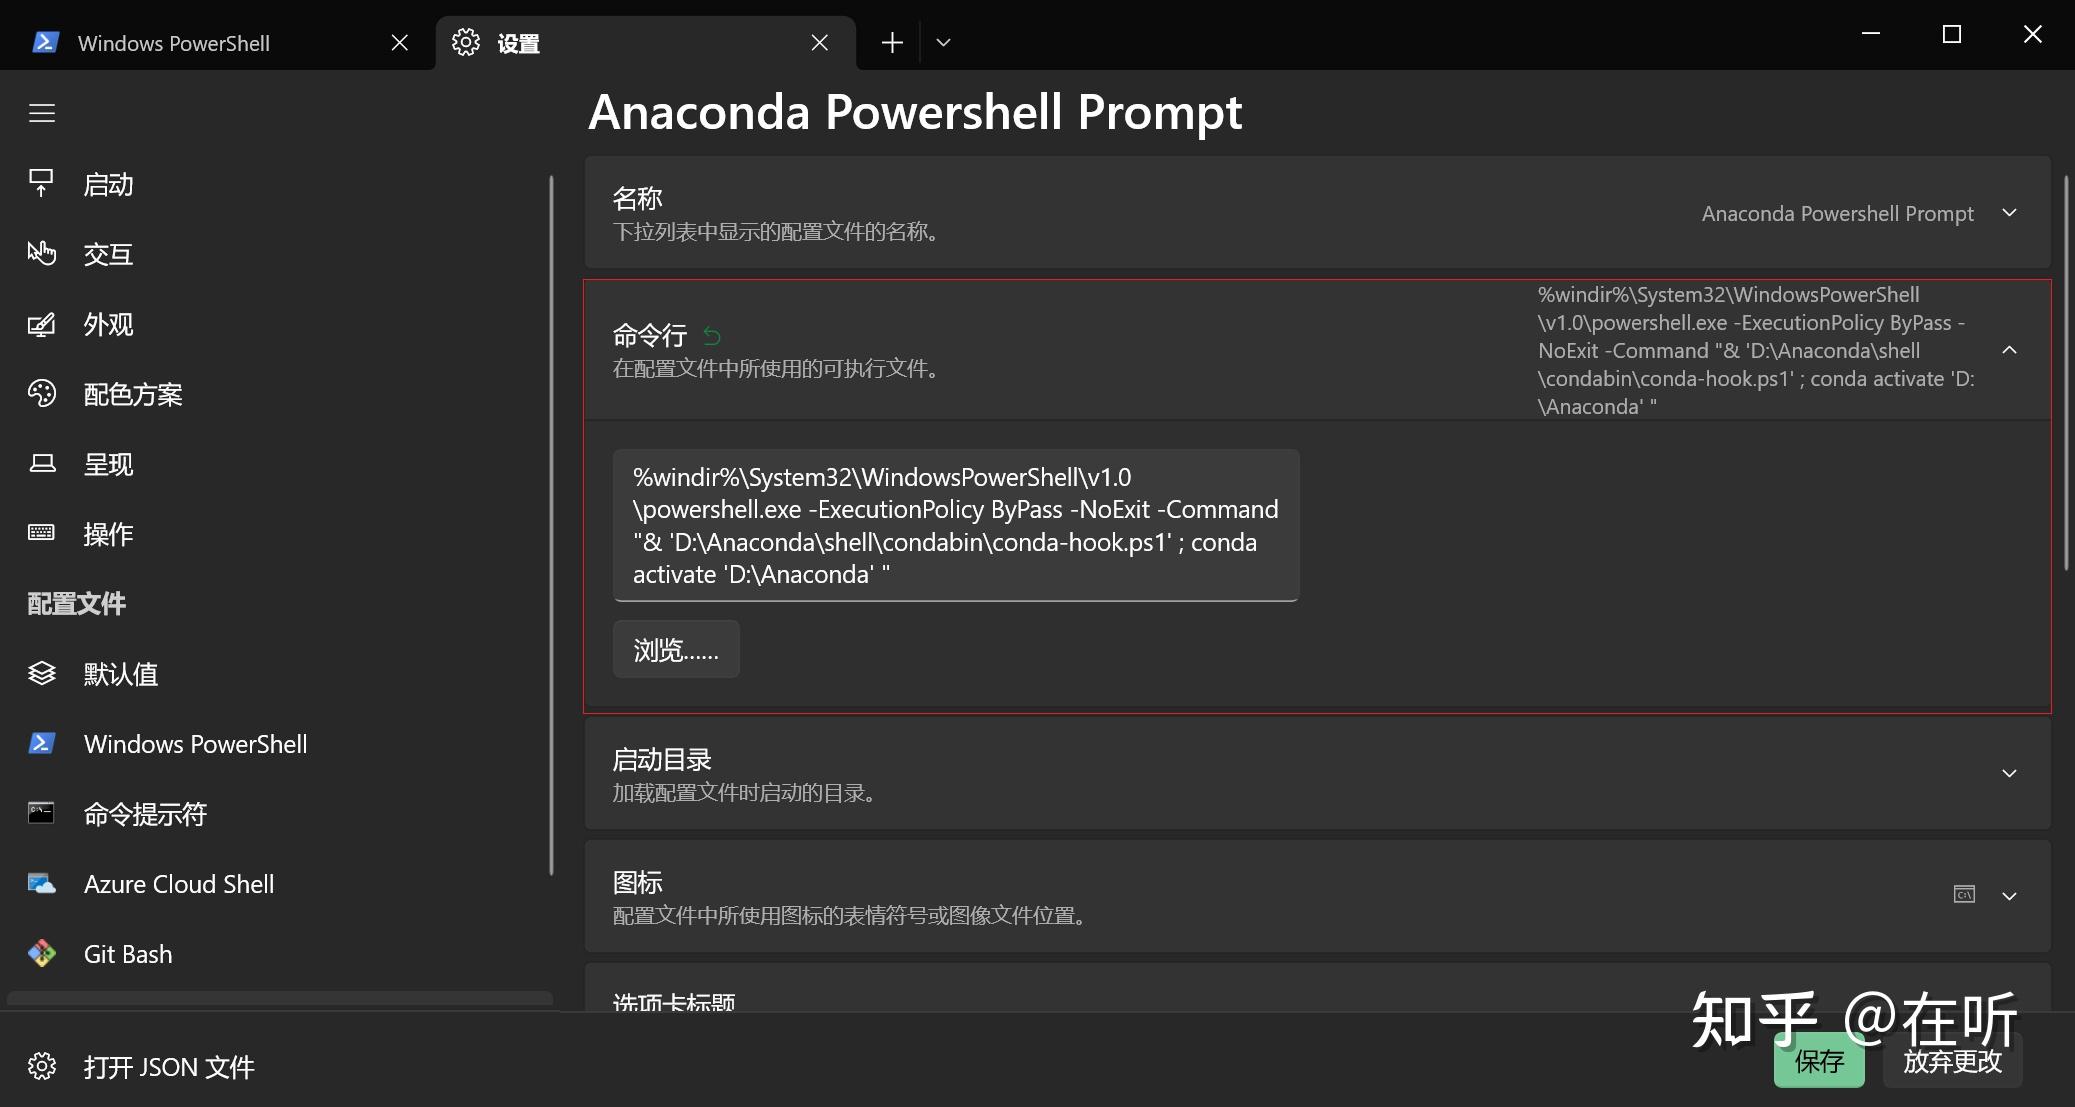Switch to the Windows PowerShell terminal tab
The height and width of the screenshot is (1107, 2075).
click(174, 42)
